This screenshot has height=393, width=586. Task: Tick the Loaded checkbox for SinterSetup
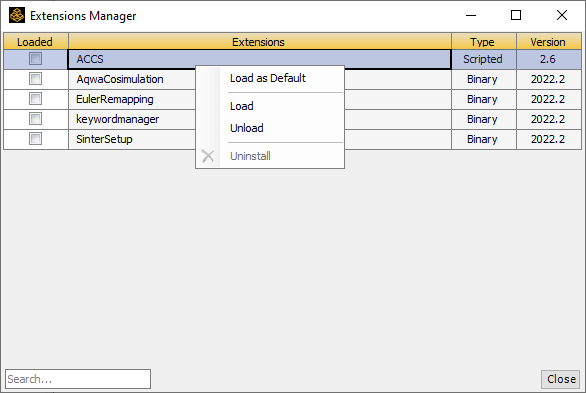click(36, 139)
